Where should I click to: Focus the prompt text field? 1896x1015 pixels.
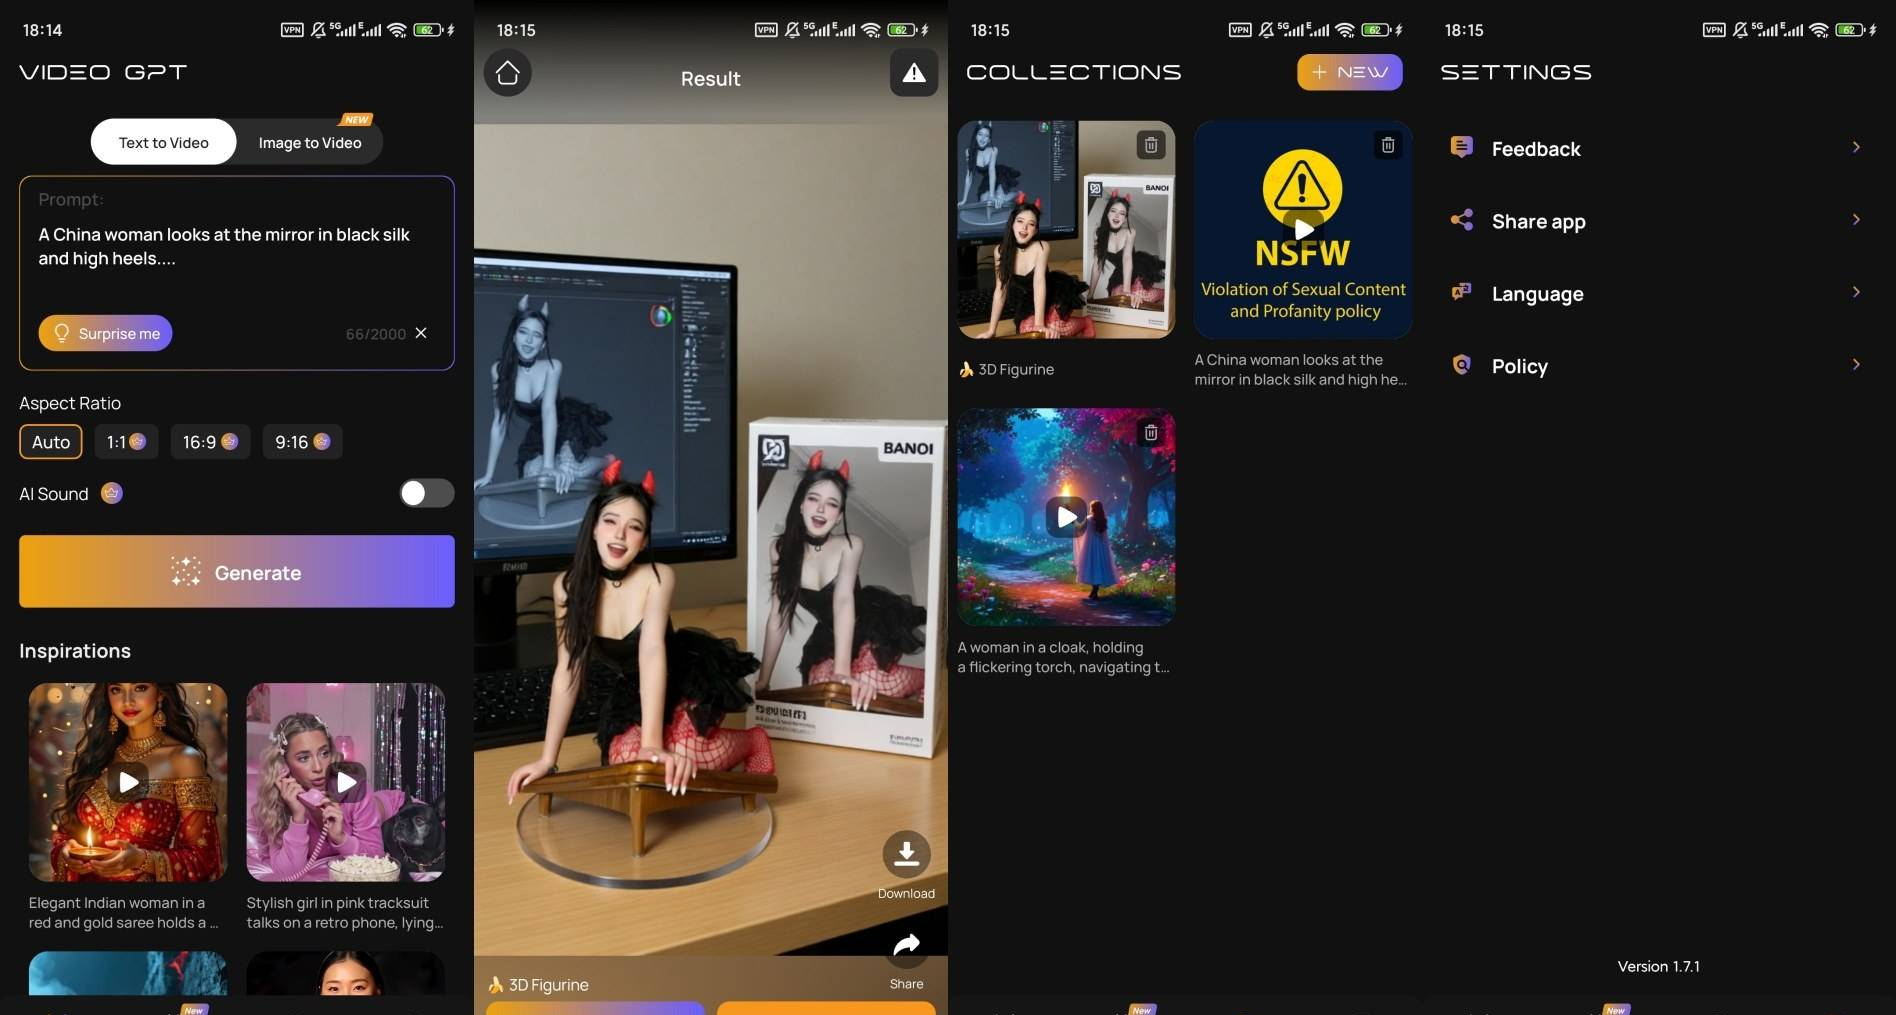coord(237,273)
